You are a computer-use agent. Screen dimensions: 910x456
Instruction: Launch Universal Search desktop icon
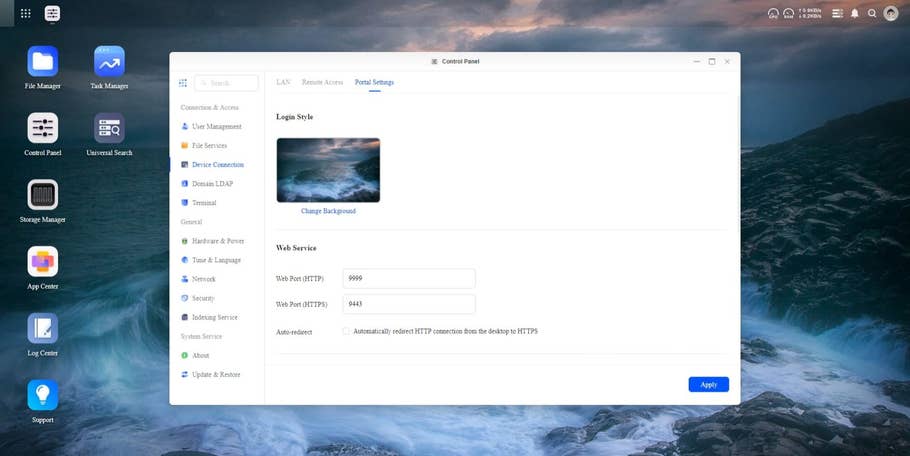click(109, 129)
